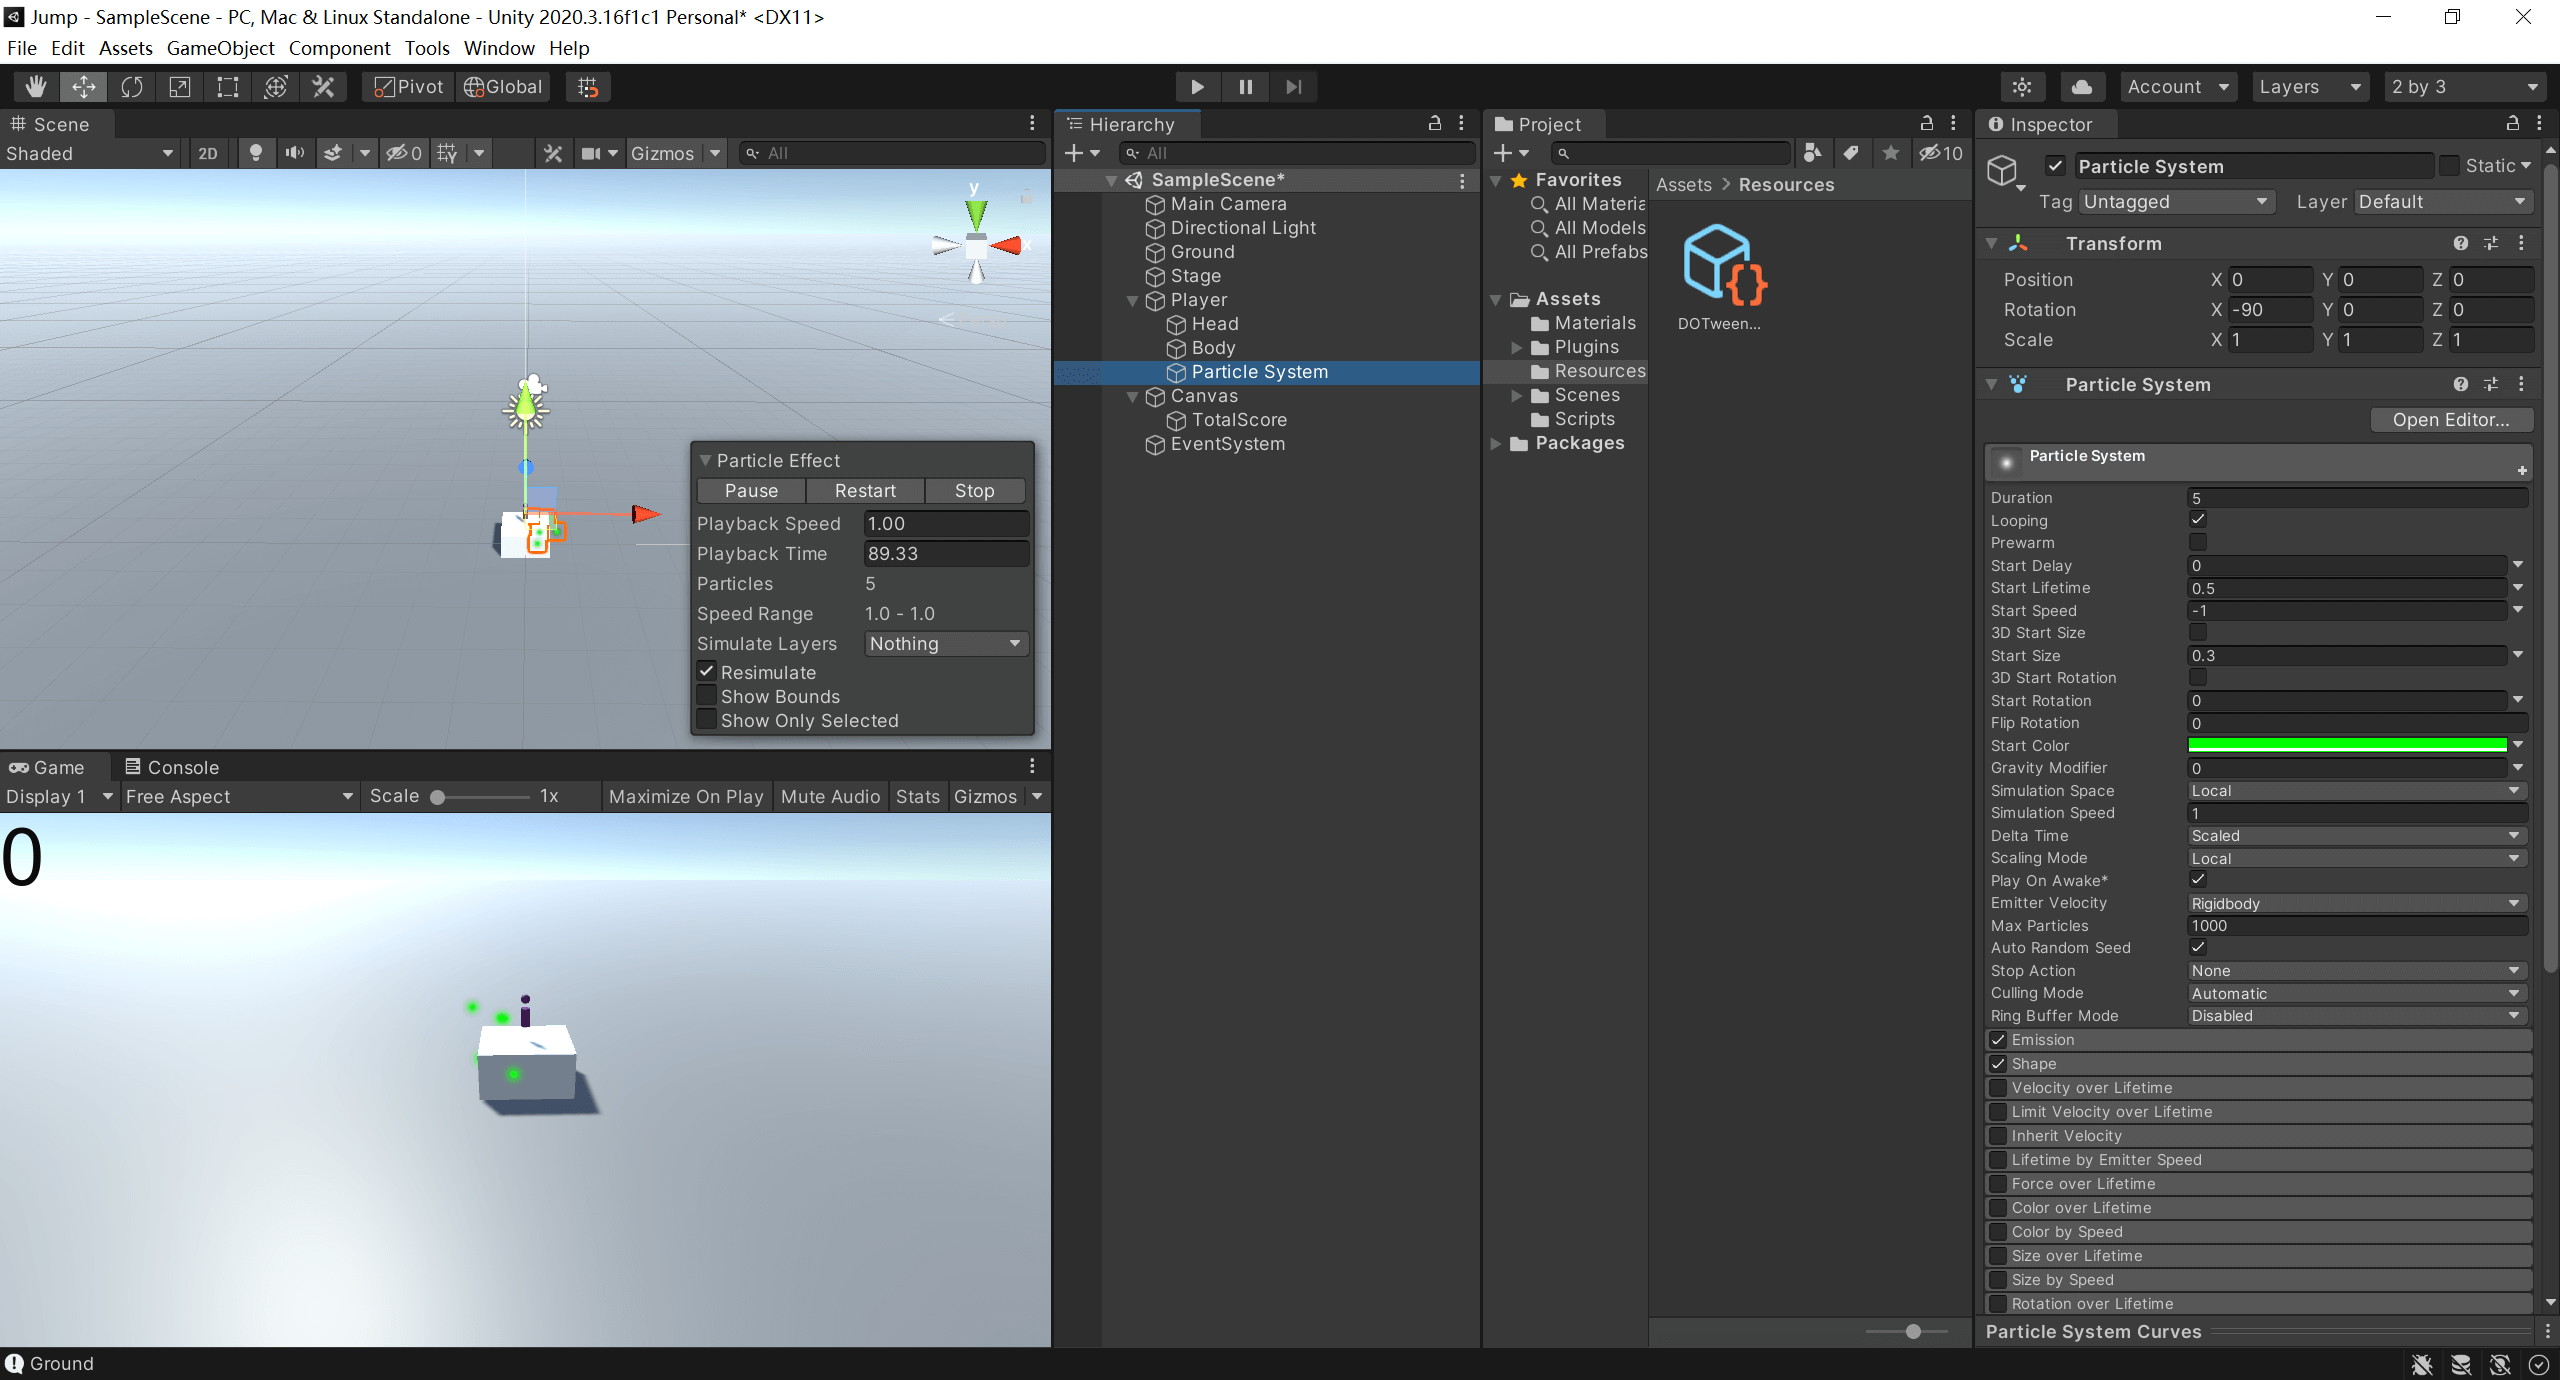The image size is (2560, 1380).
Task: Open the Cloud services icon
Action: click(x=2081, y=87)
